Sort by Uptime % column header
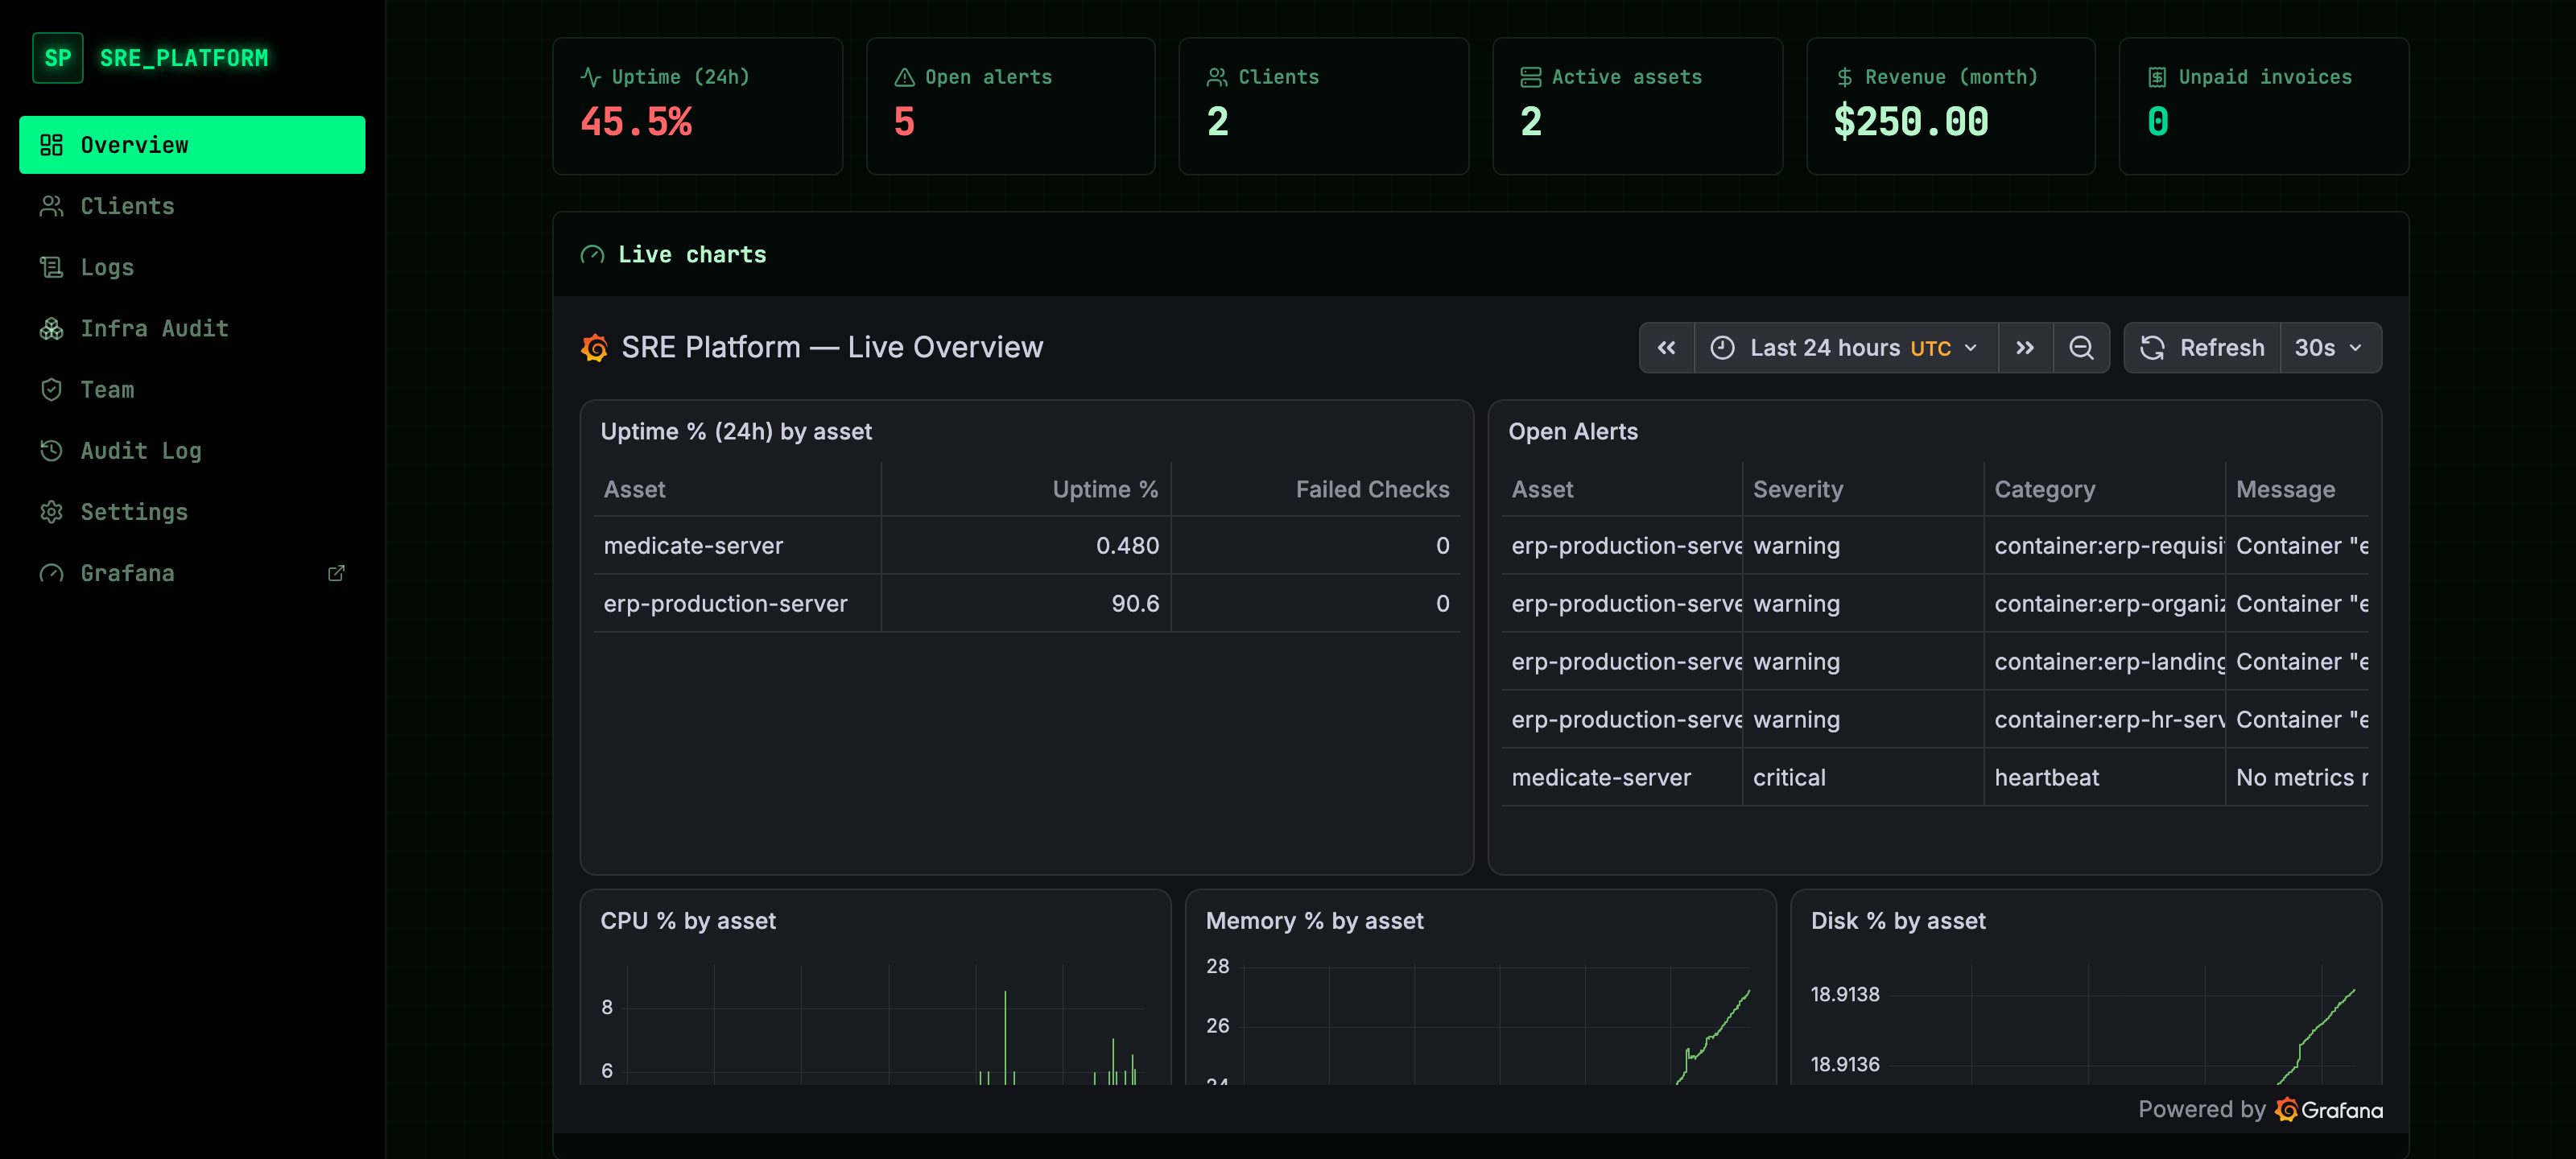Viewport: 2576px width, 1159px height. click(x=1104, y=489)
